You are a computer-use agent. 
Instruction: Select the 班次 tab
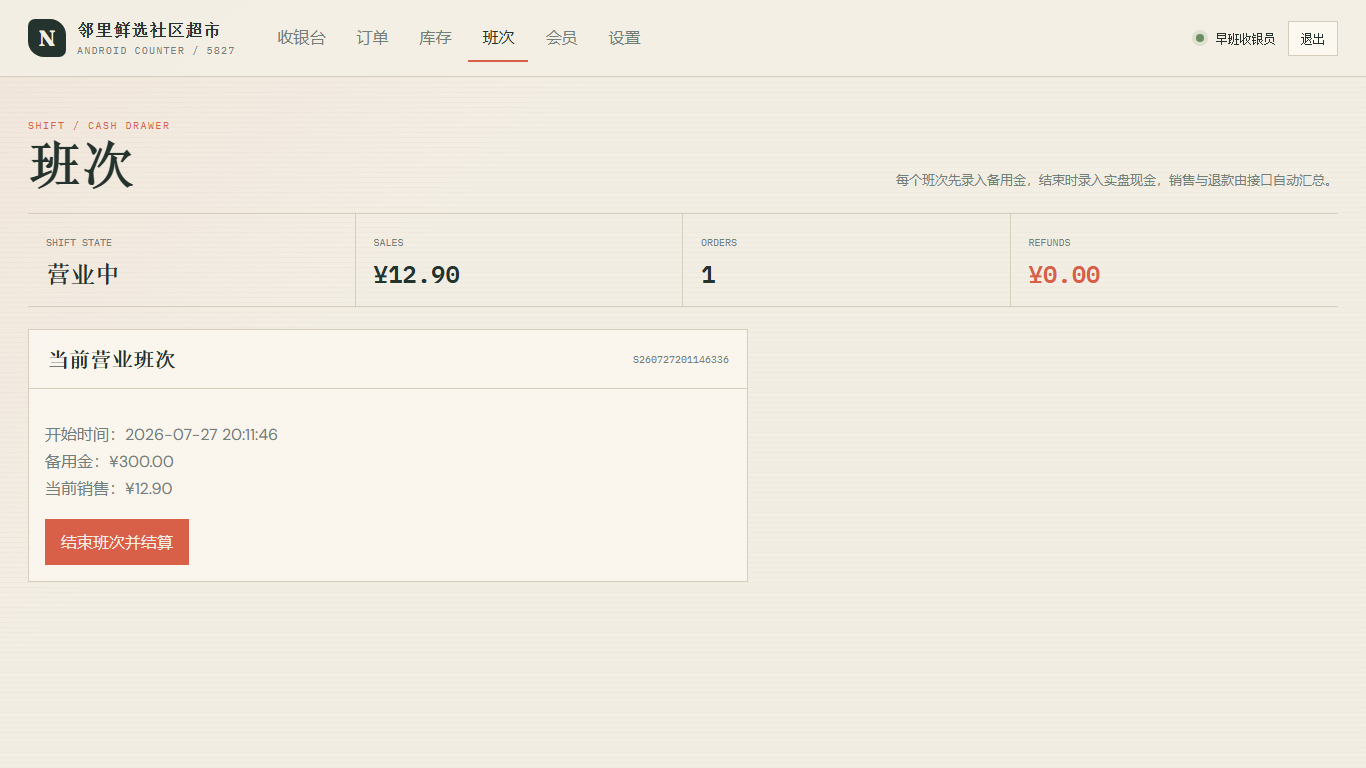tap(498, 38)
